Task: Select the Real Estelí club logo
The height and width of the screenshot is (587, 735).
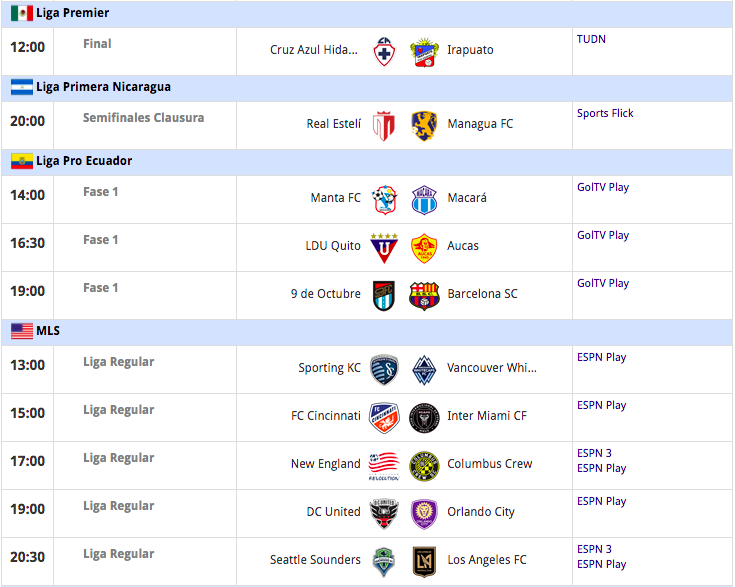Action: click(384, 125)
